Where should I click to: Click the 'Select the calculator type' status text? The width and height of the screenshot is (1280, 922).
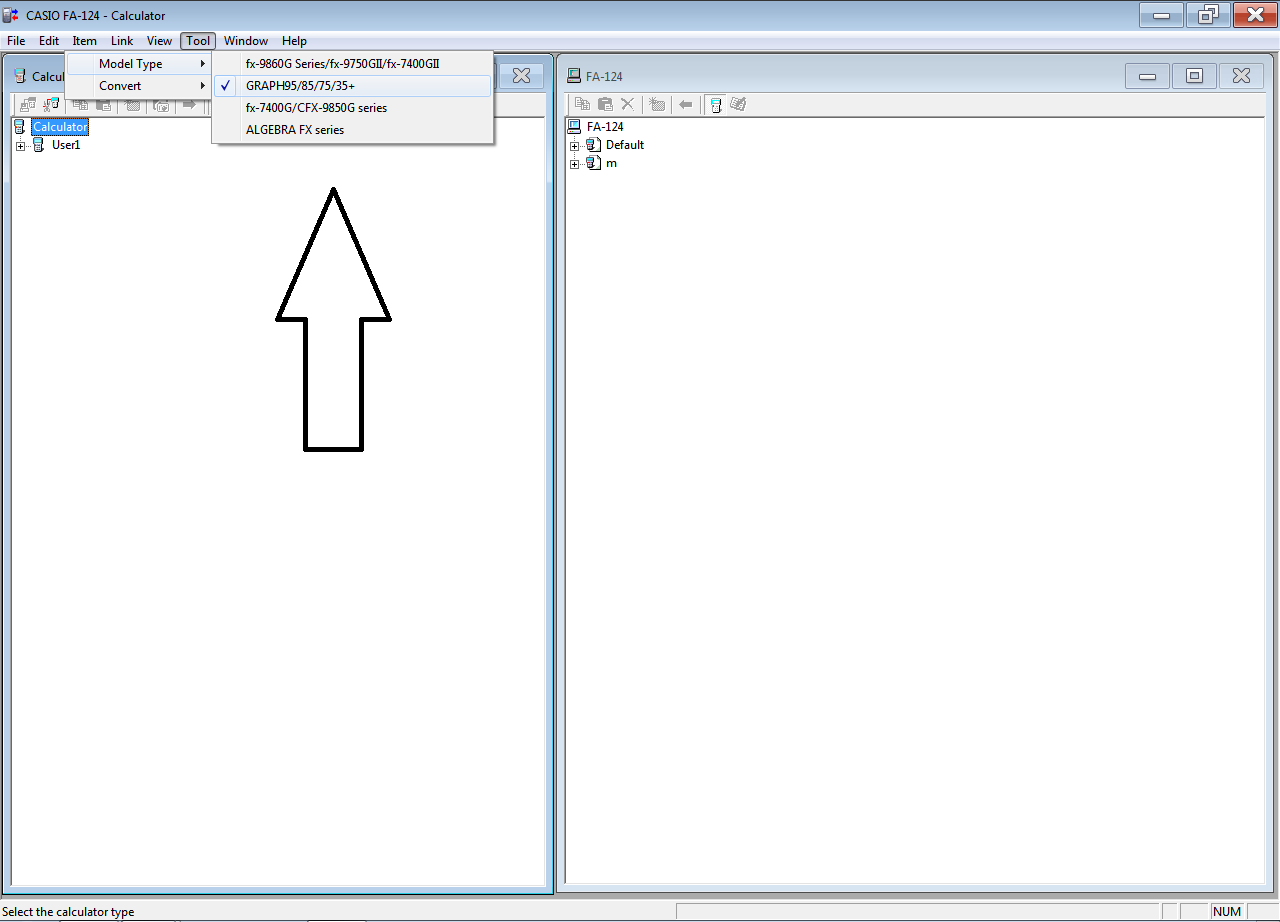tap(69, 912)
